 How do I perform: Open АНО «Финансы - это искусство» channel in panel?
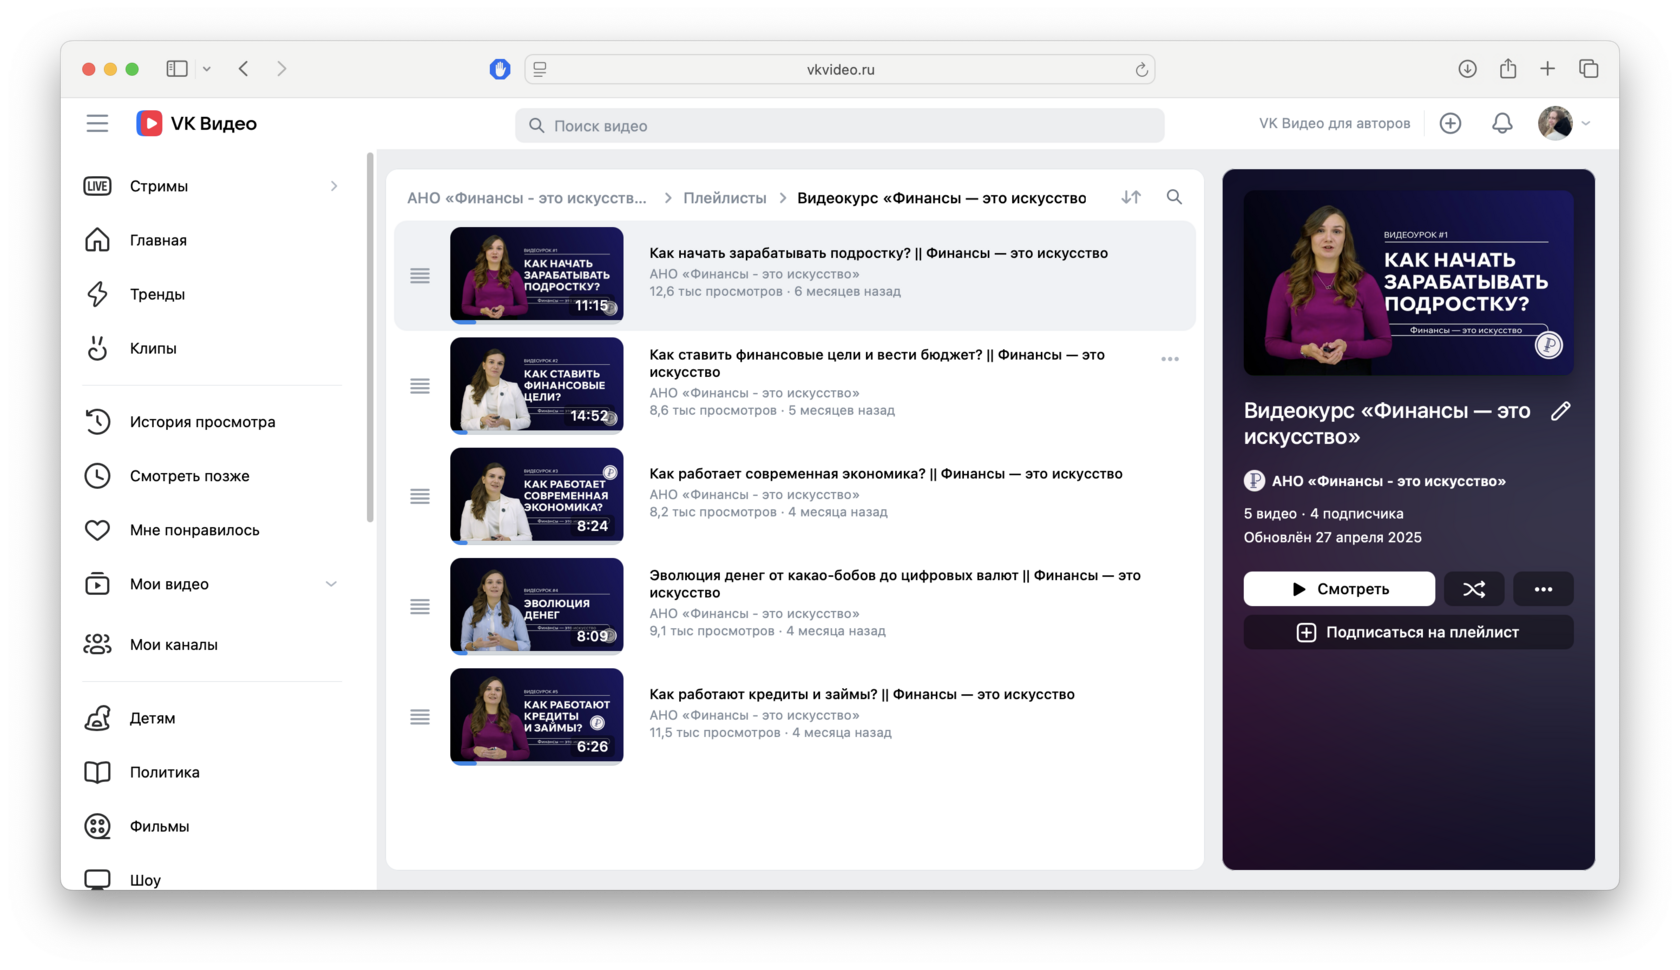(x=1375, y=481)
